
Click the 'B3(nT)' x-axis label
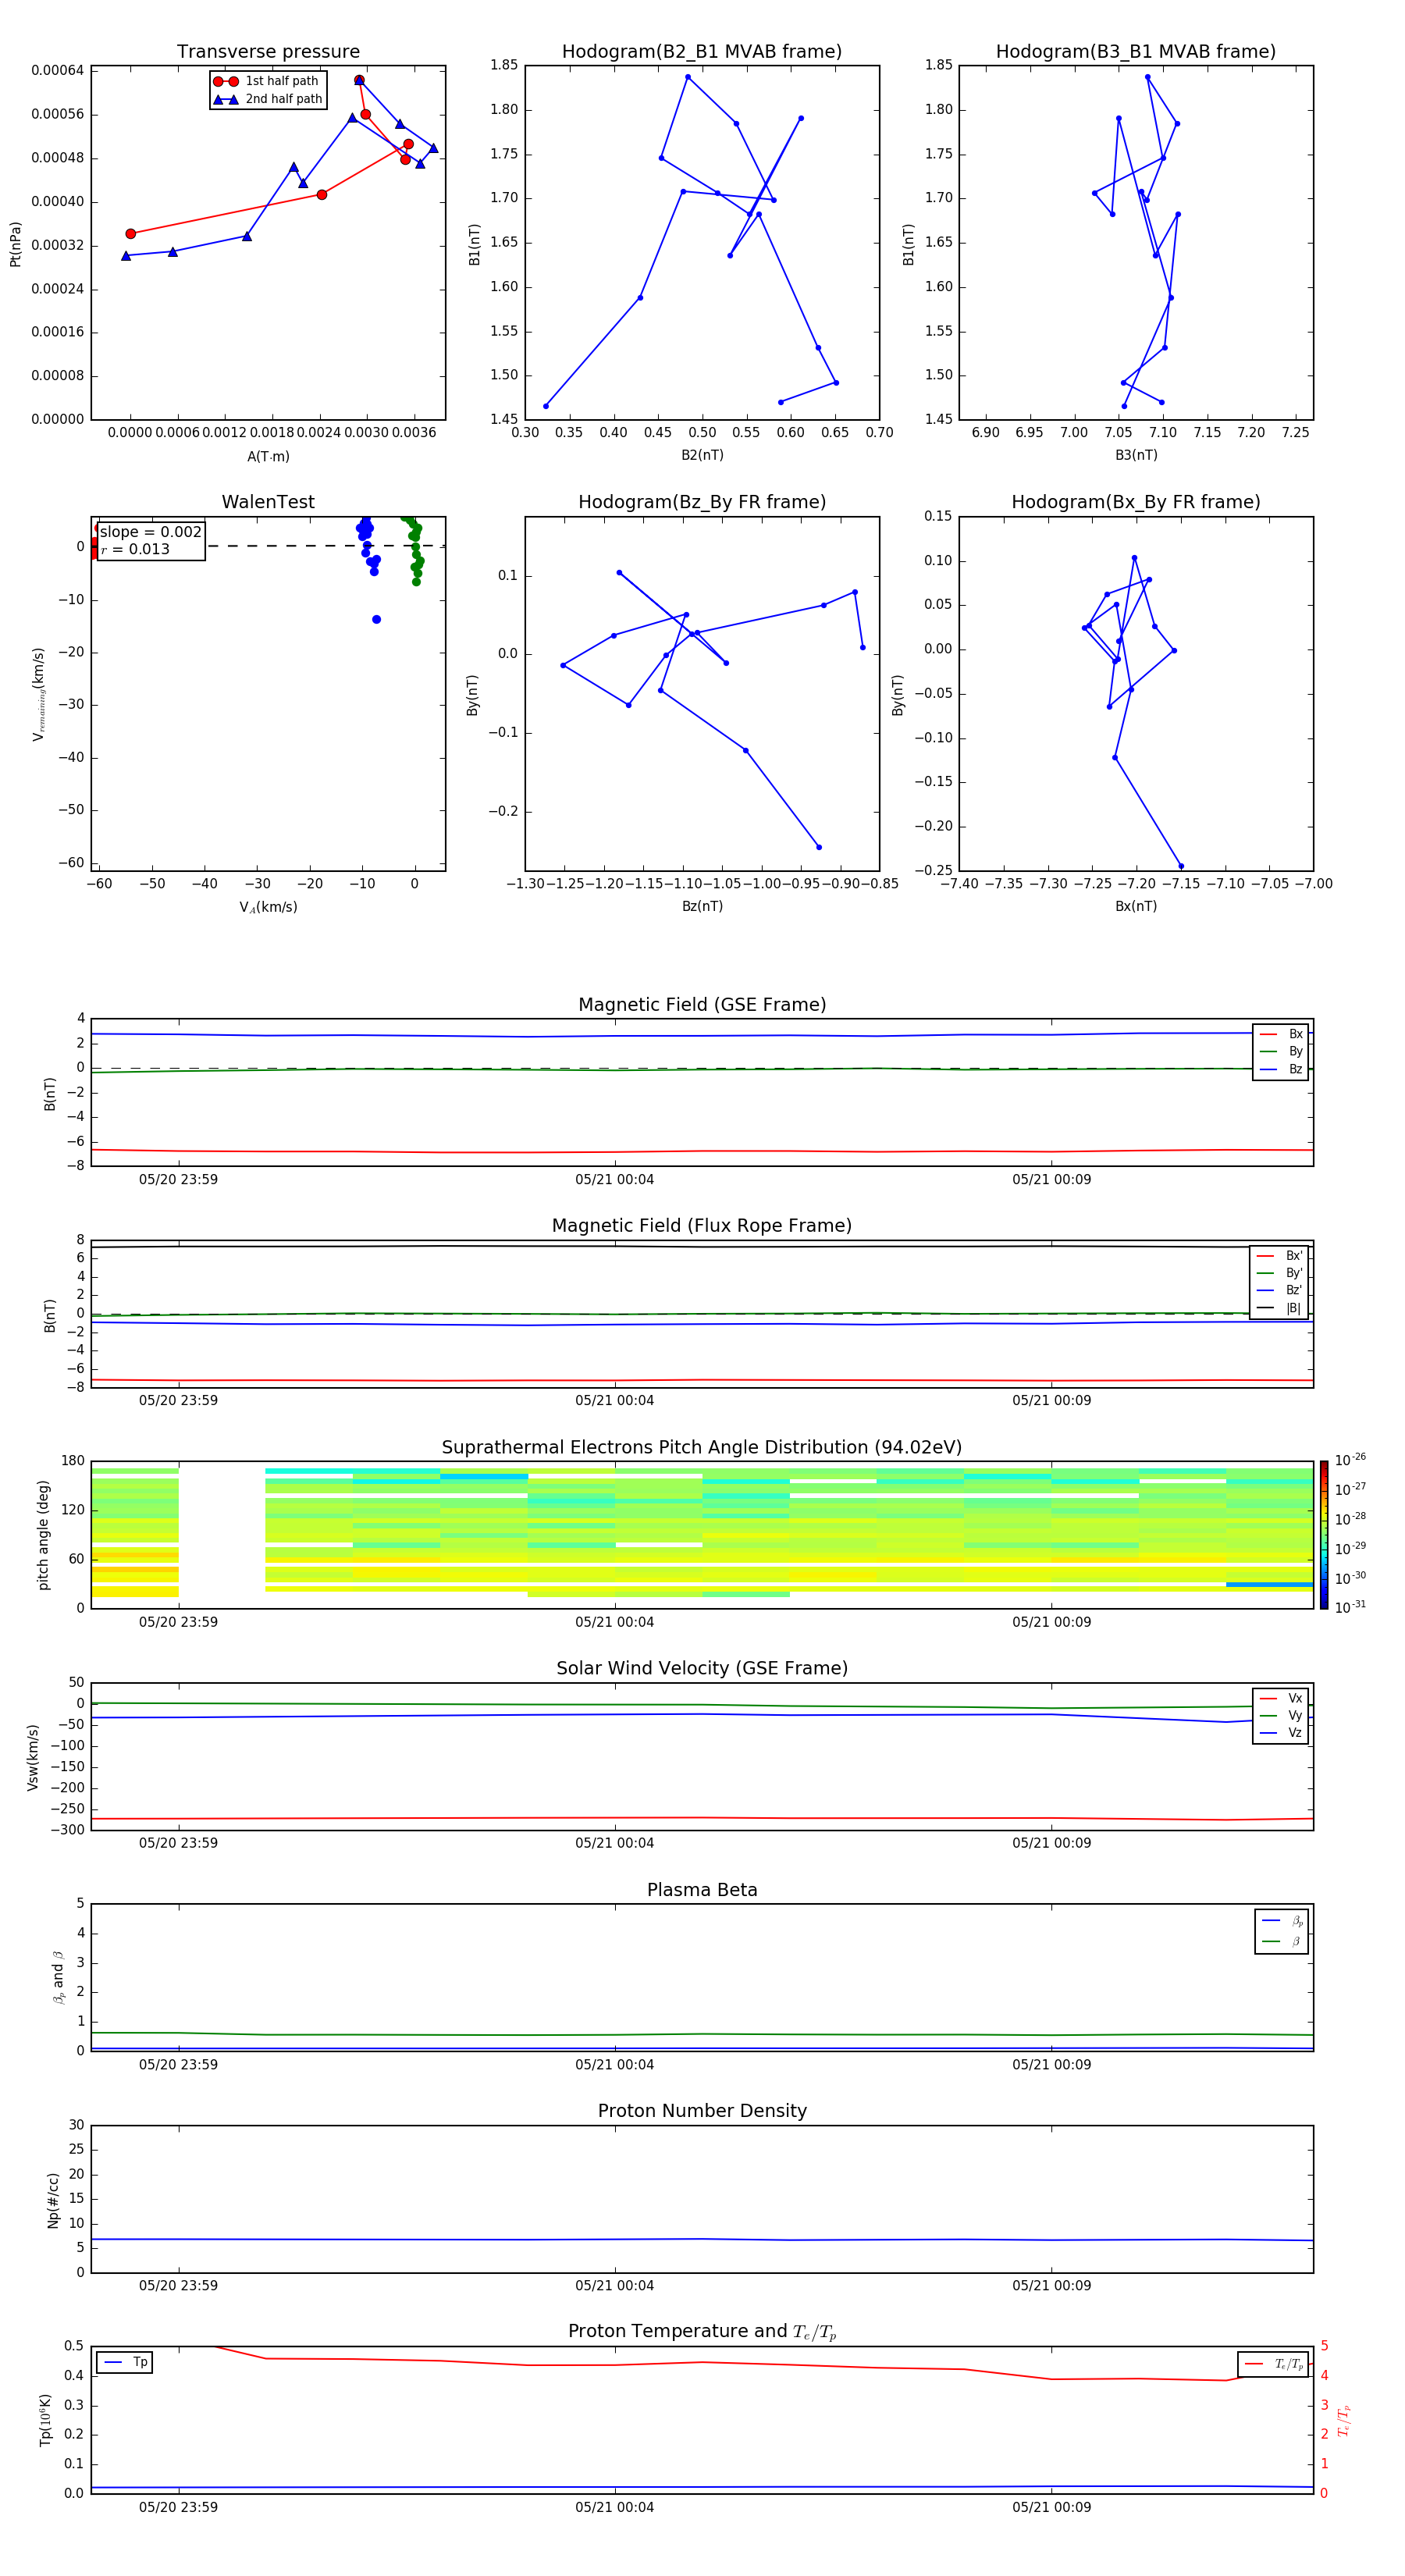click(x=1136, y=455)
